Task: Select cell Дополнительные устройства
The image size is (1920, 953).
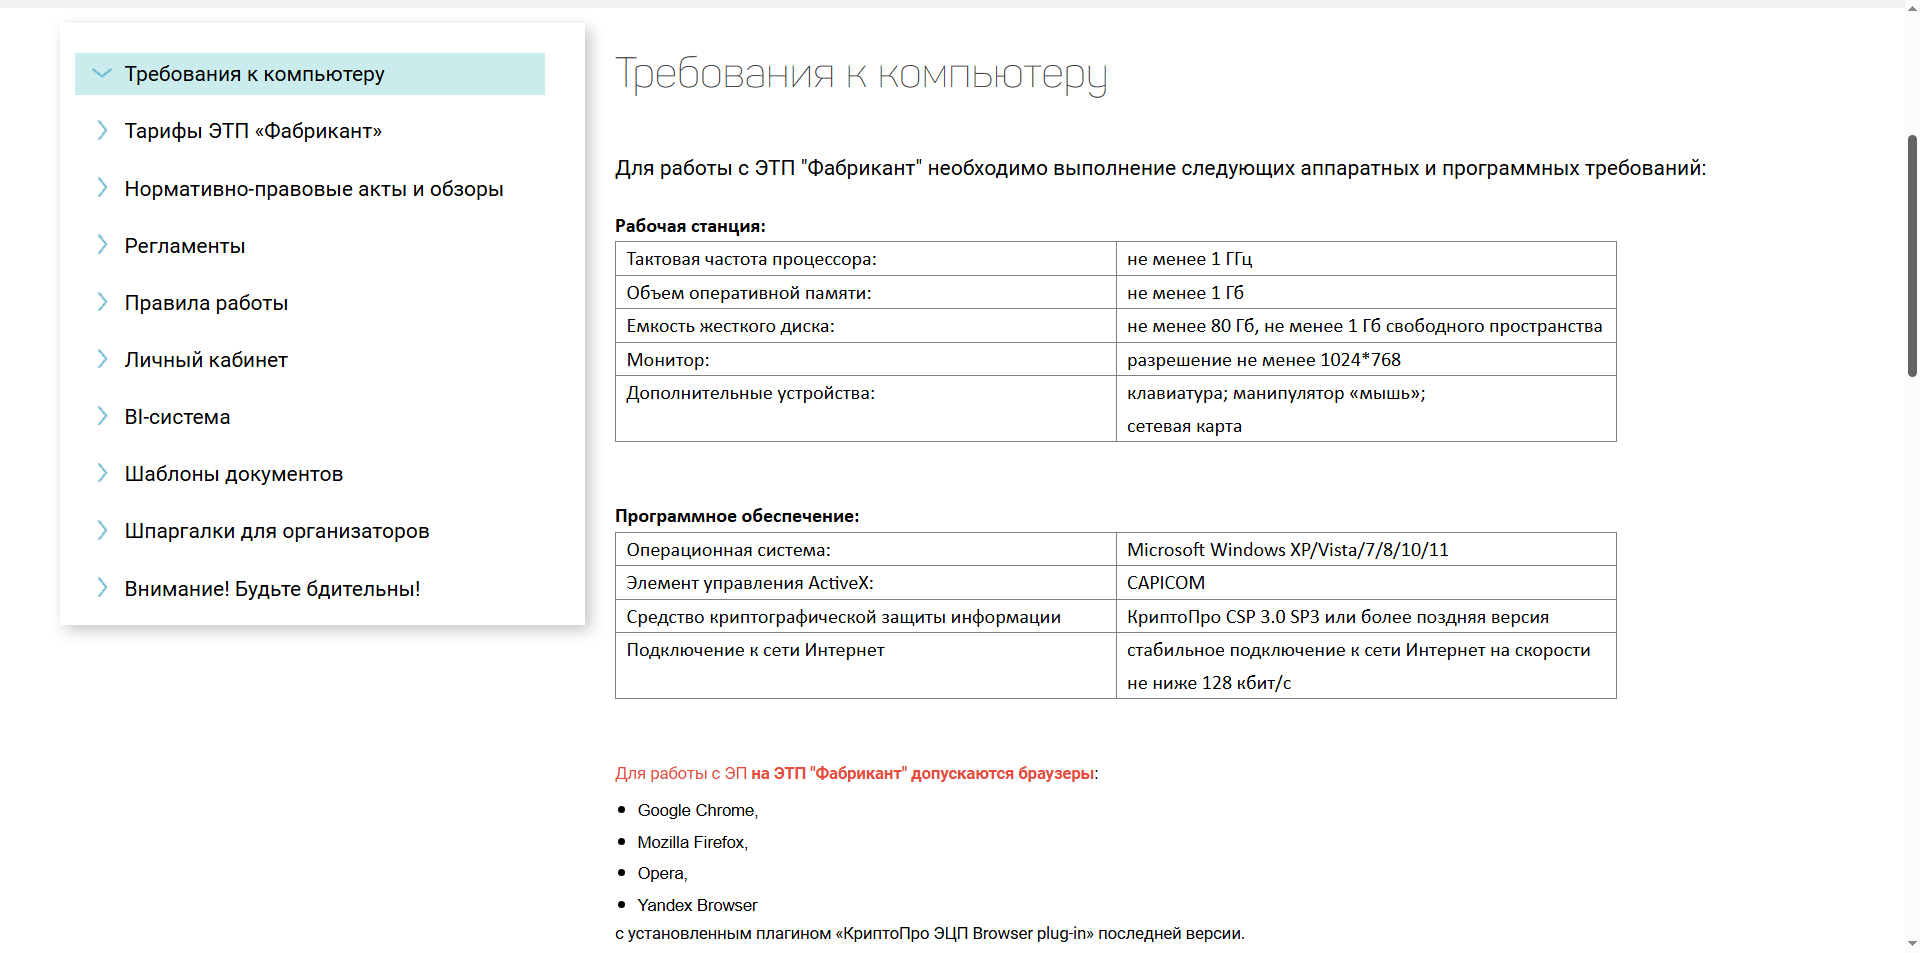Action: click(866, 409)
